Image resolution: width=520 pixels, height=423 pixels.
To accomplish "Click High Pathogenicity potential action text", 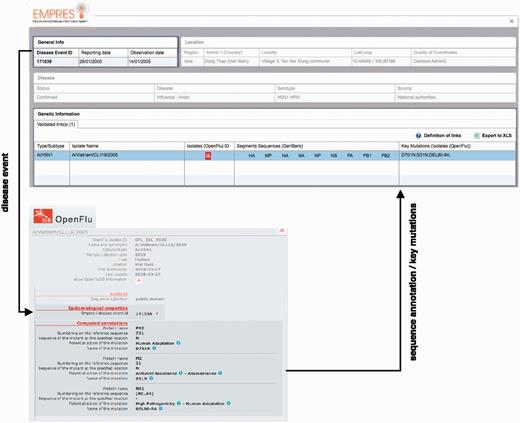I will pyautogui.click(x=155, y=404).
